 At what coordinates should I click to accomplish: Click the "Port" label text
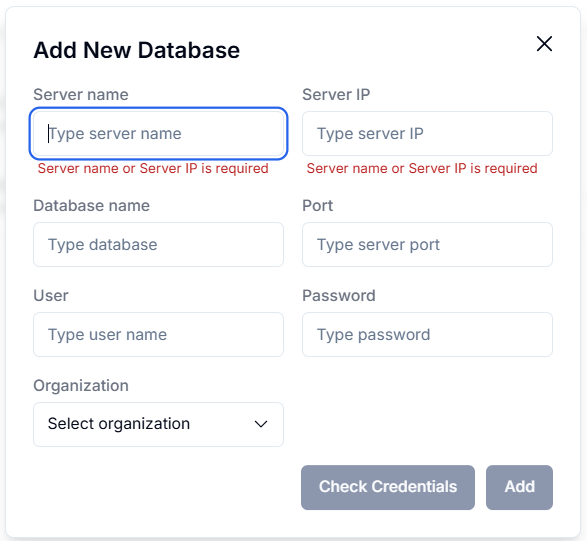(317, 206)
